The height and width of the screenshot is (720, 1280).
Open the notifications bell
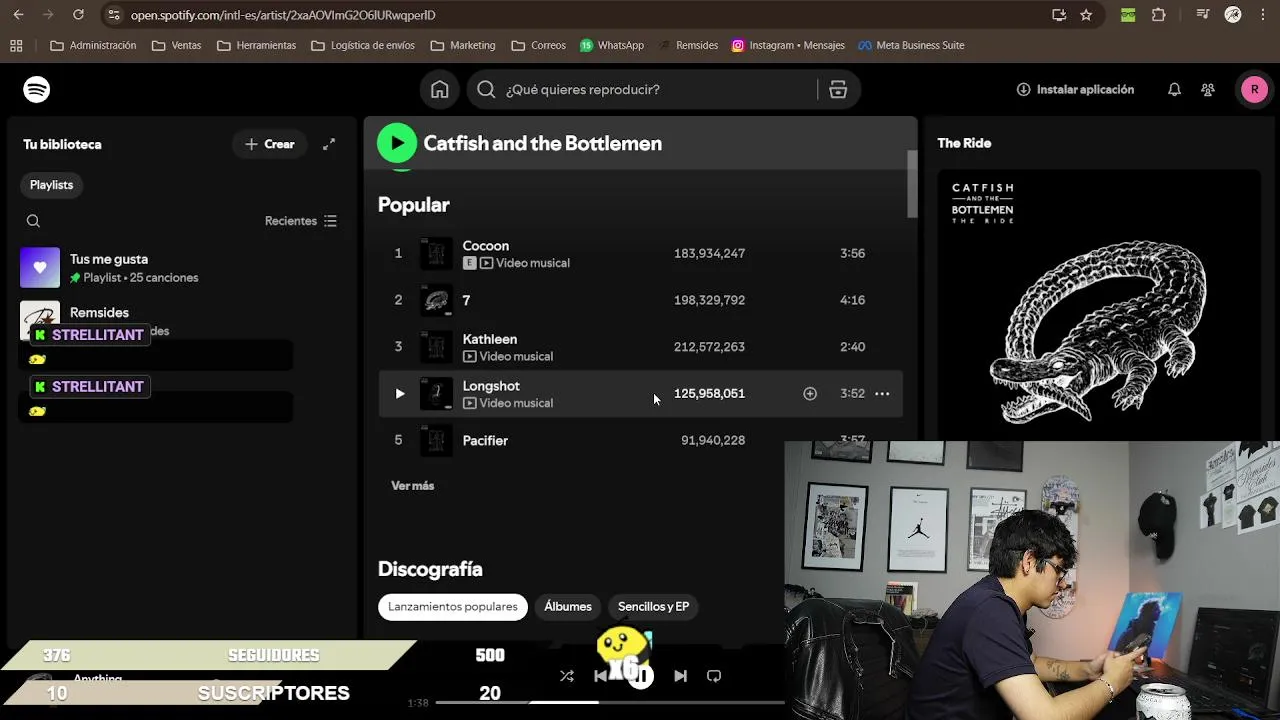point(1174,89)
